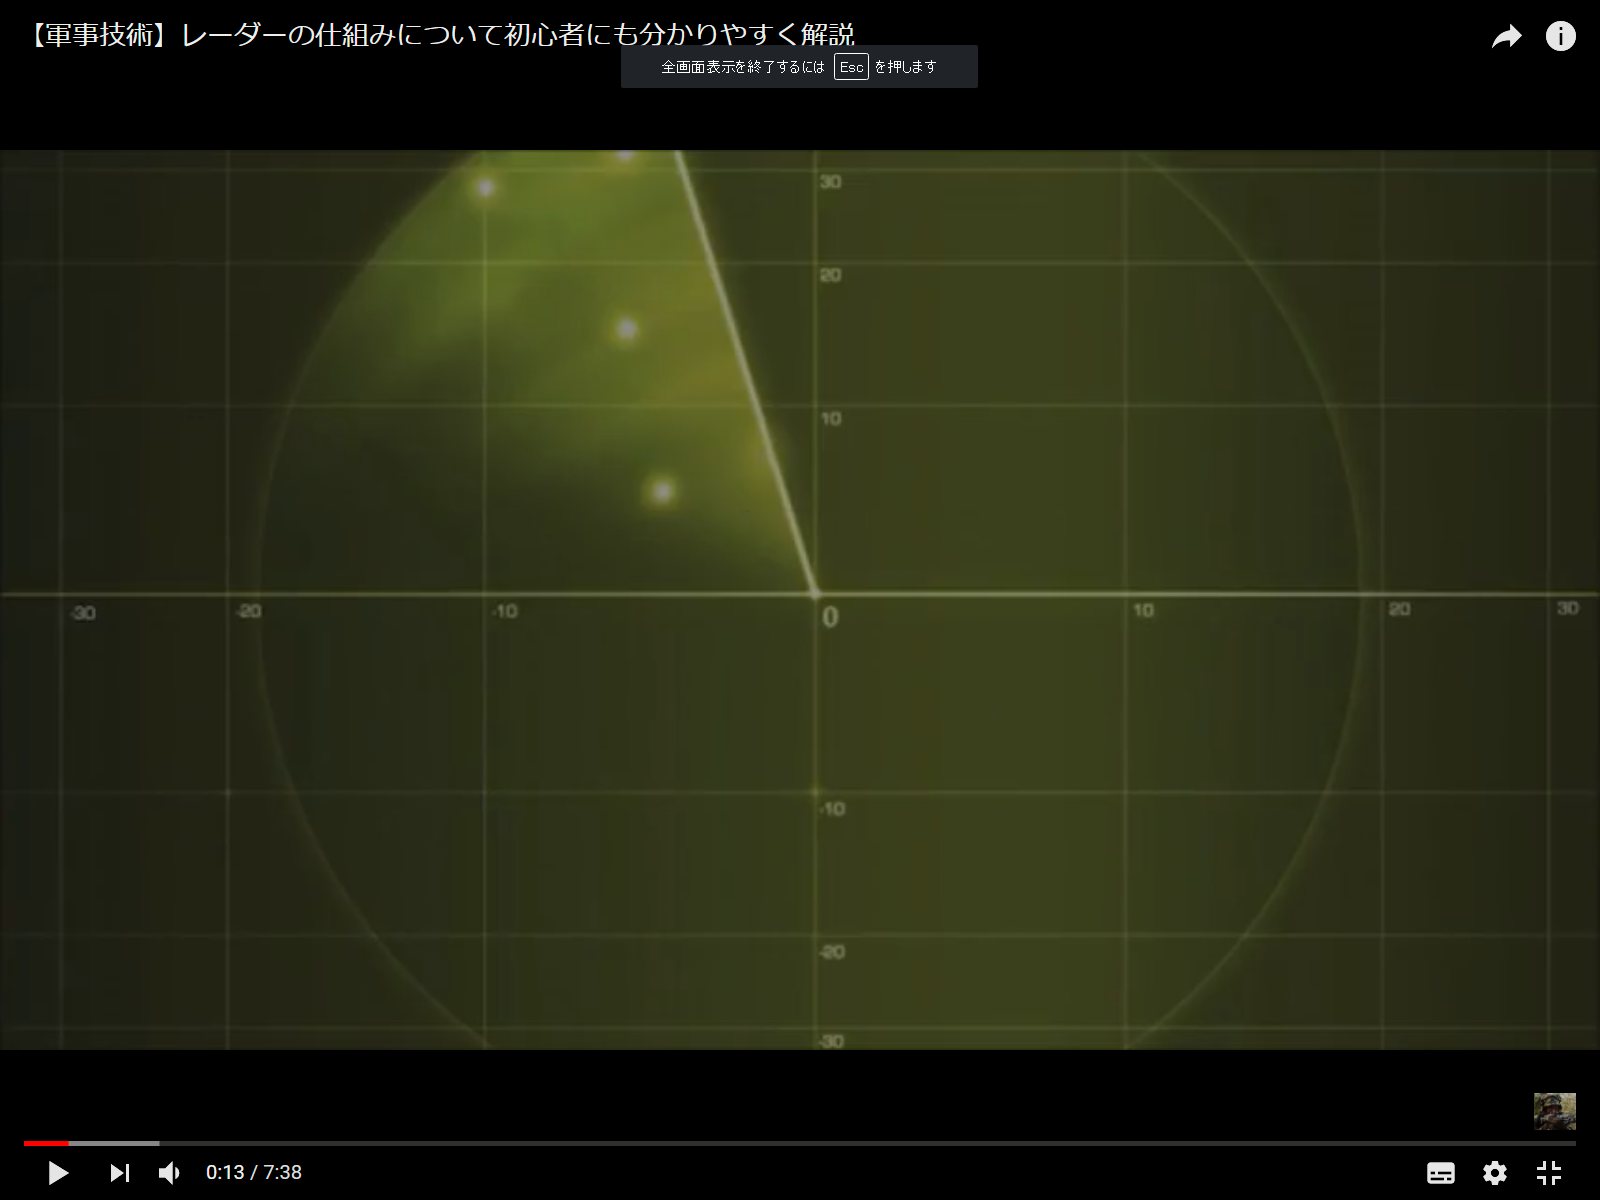The height and width of the screenshot is (1200, 1600).
Task: Jump to the end of the grey buffered segment
Action: click(x=157, y=1143)
